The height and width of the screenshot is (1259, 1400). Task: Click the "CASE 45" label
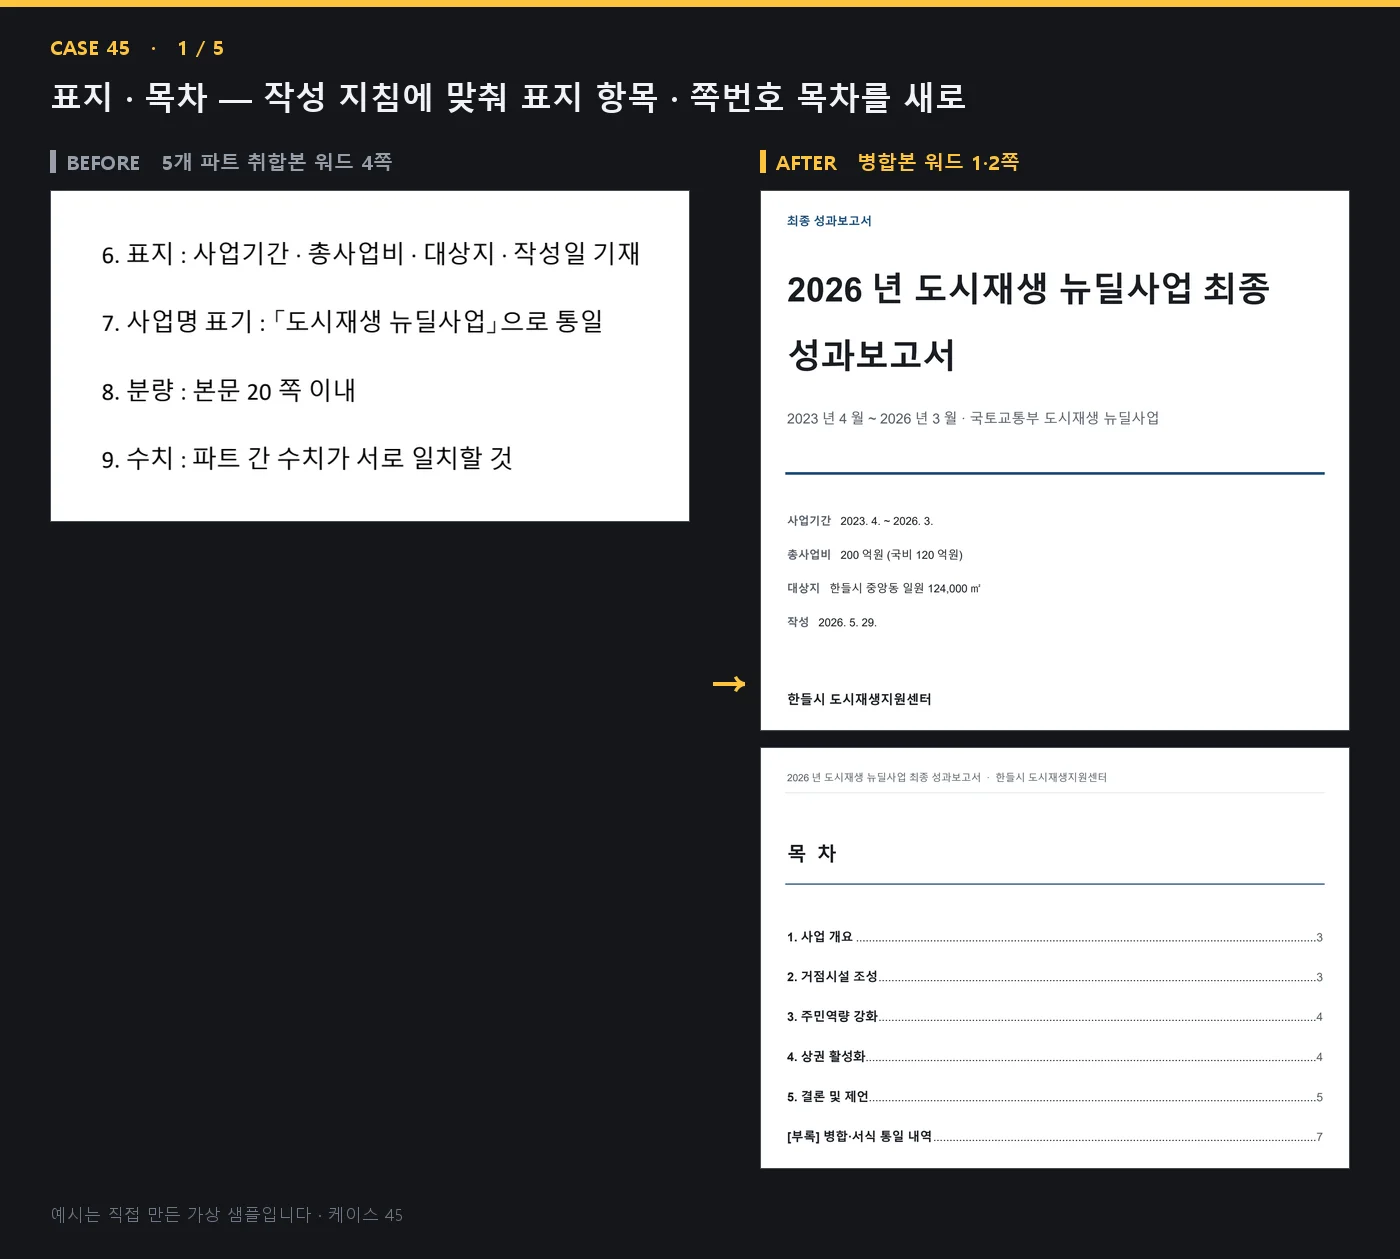coord(90,48)
